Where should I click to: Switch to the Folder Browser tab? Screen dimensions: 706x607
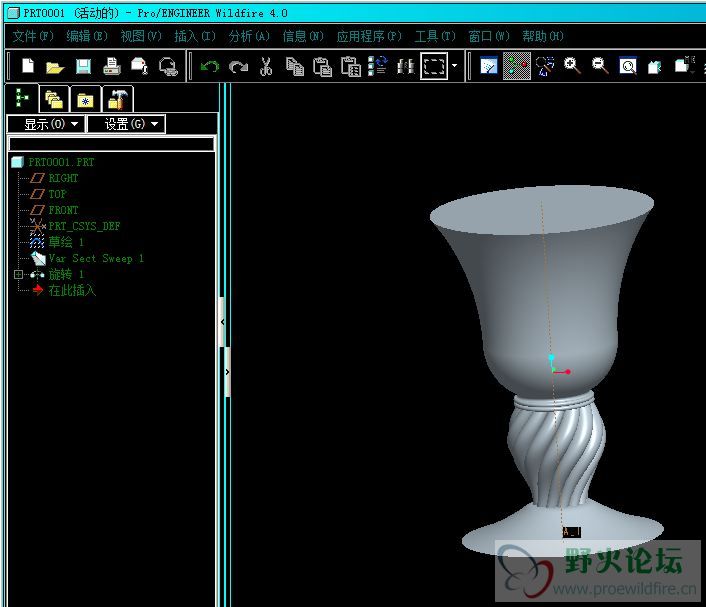point(54,100)
